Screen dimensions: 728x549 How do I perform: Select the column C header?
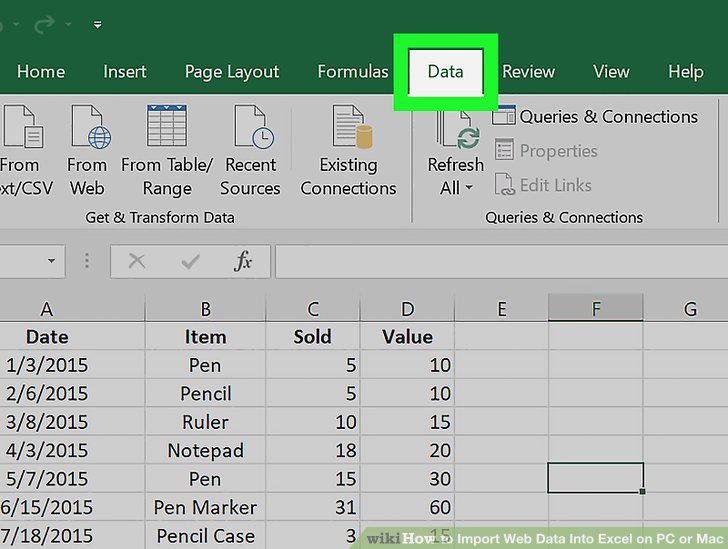click(x=313, y=308)
